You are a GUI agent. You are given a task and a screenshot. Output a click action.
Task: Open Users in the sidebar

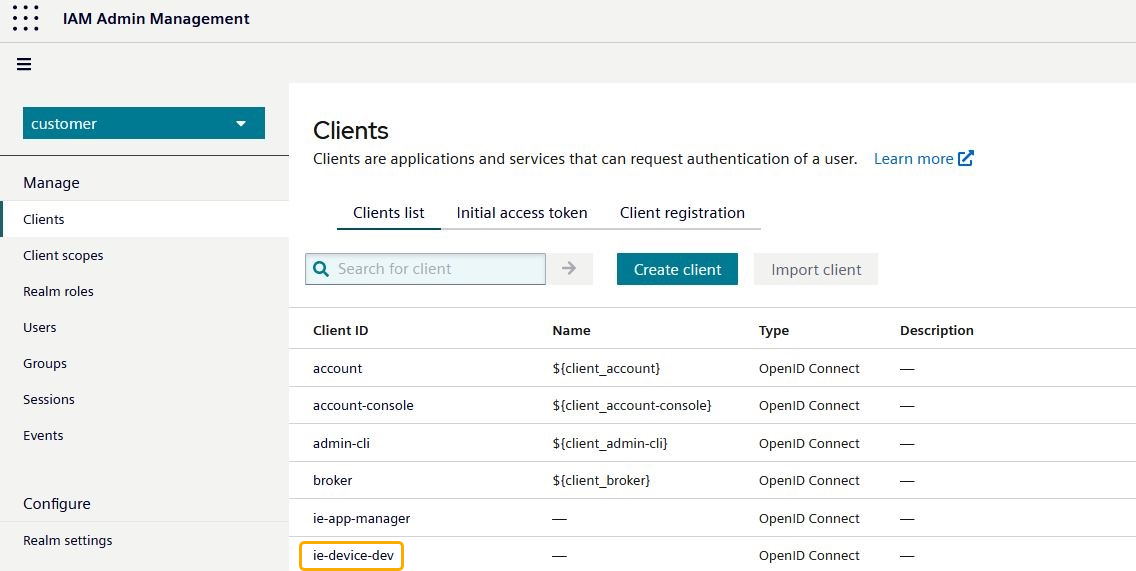(40, 327)
